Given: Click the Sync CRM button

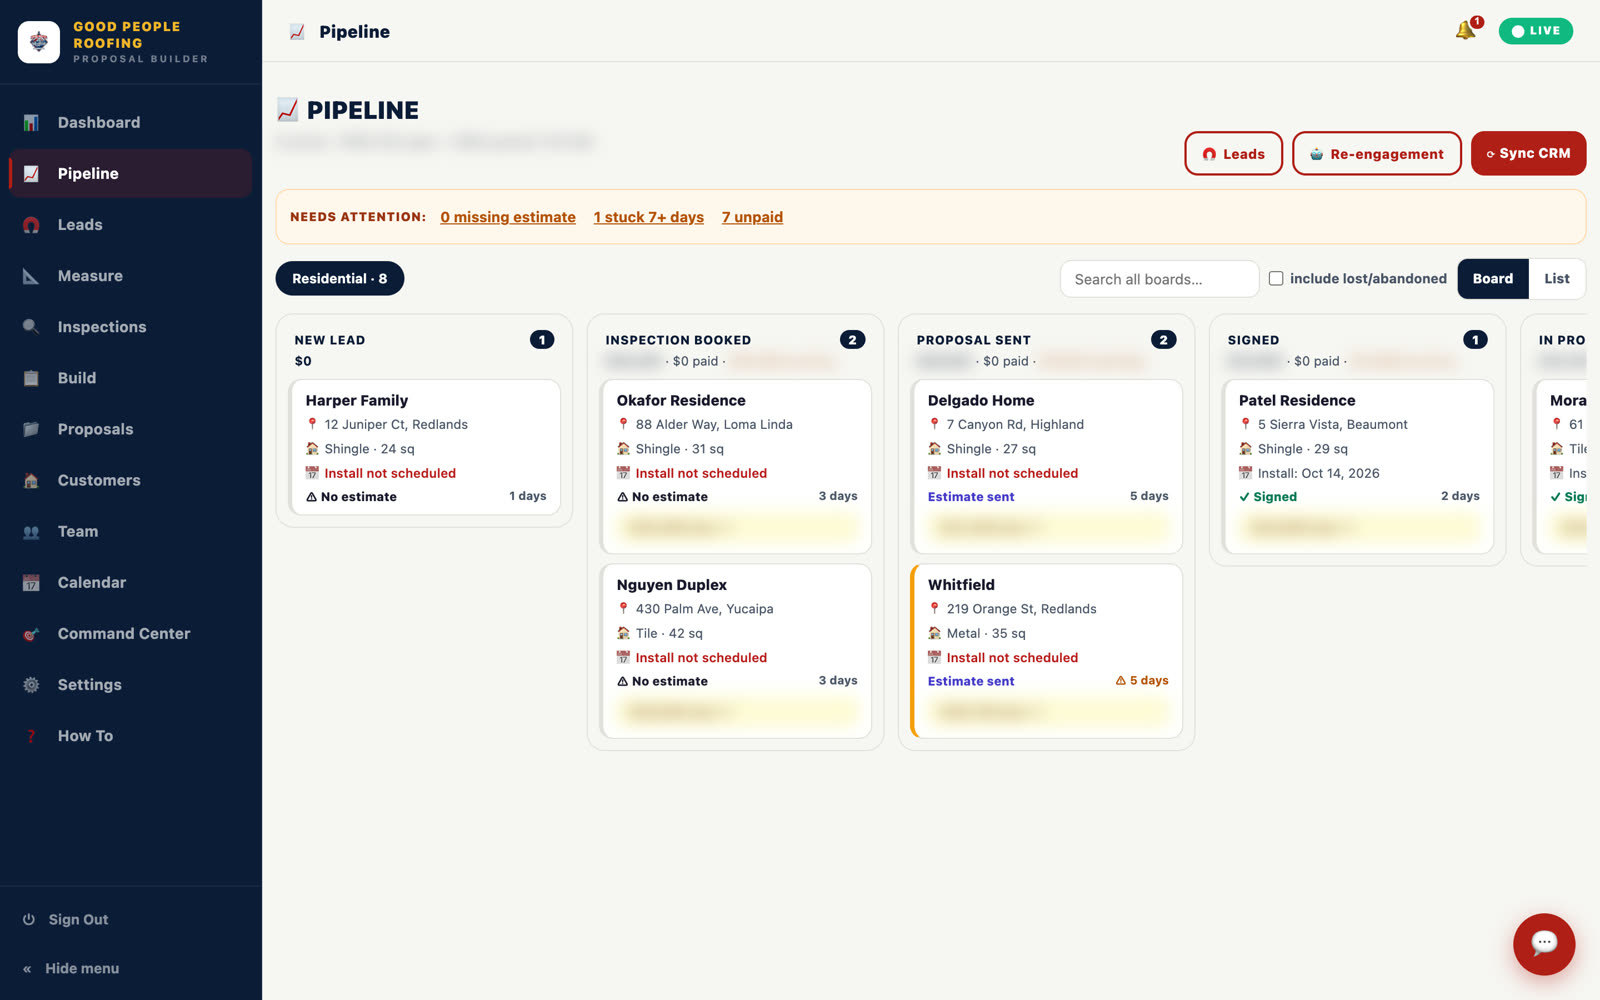Looking at the screenshot, I should click(1528, 153).
